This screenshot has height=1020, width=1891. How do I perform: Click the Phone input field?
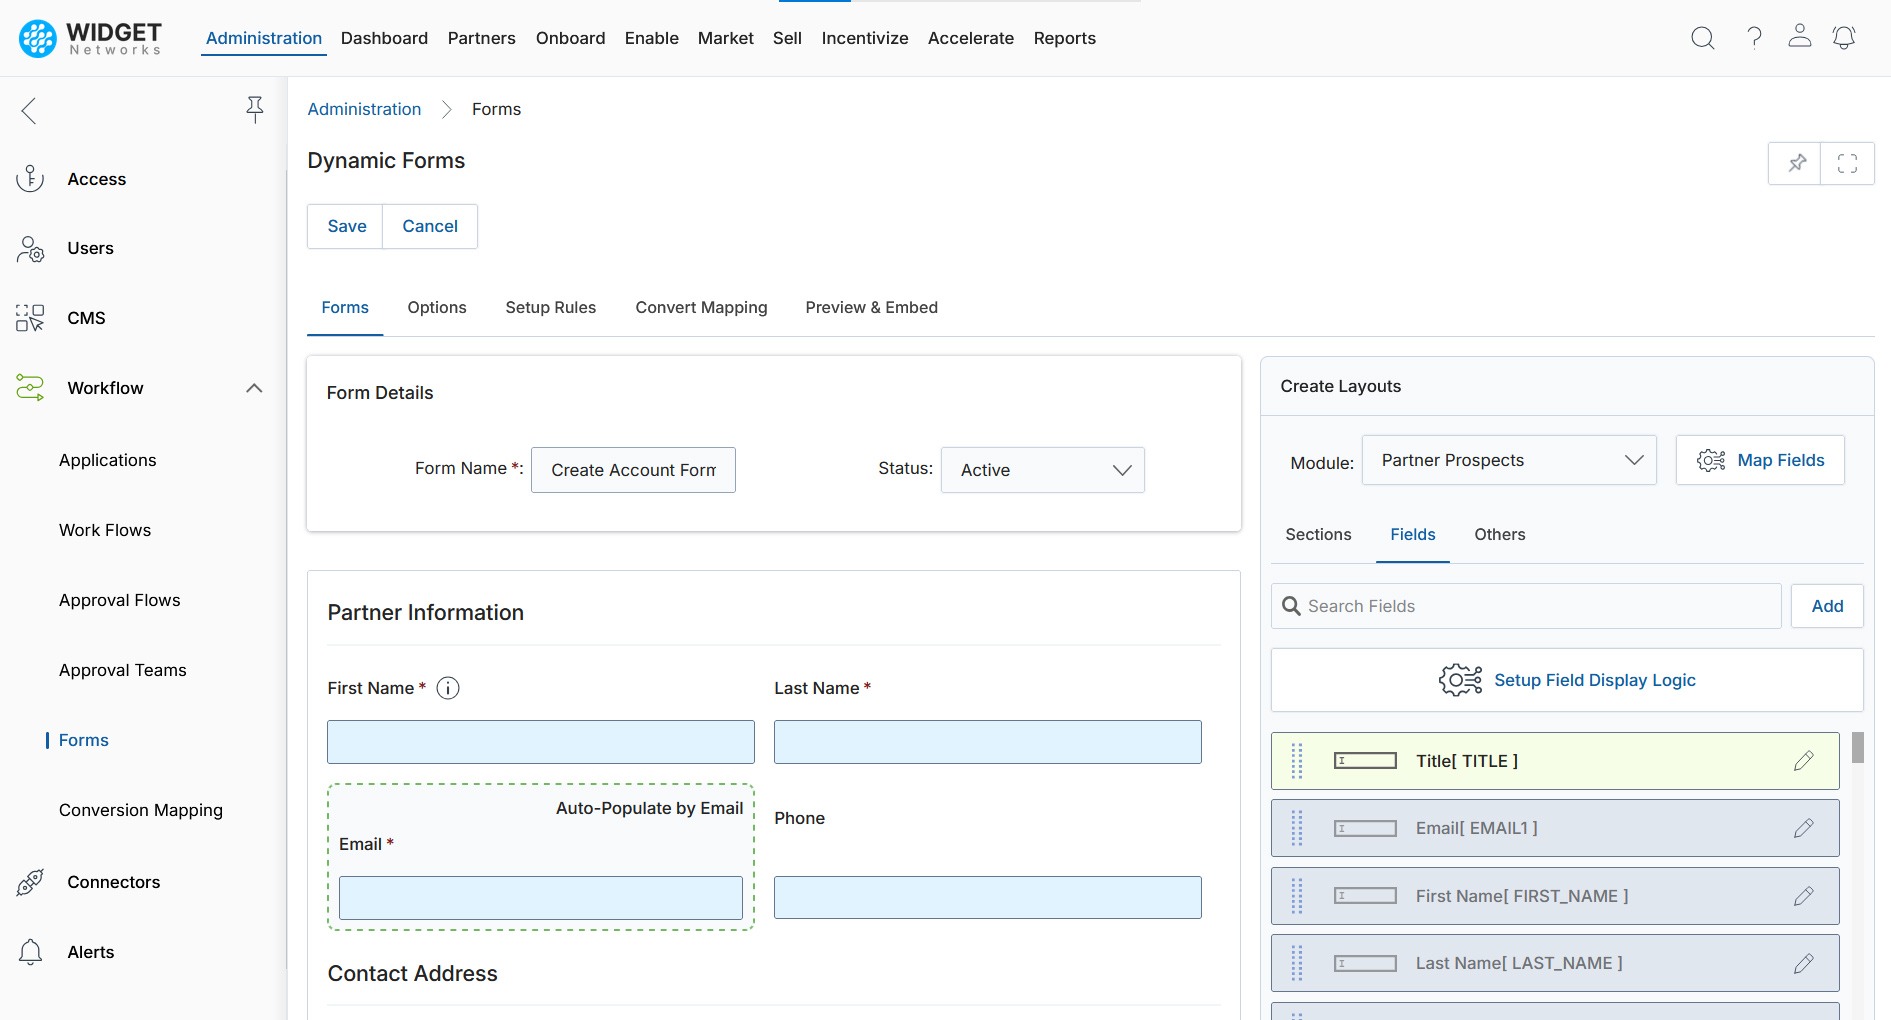tap(988, 898)
